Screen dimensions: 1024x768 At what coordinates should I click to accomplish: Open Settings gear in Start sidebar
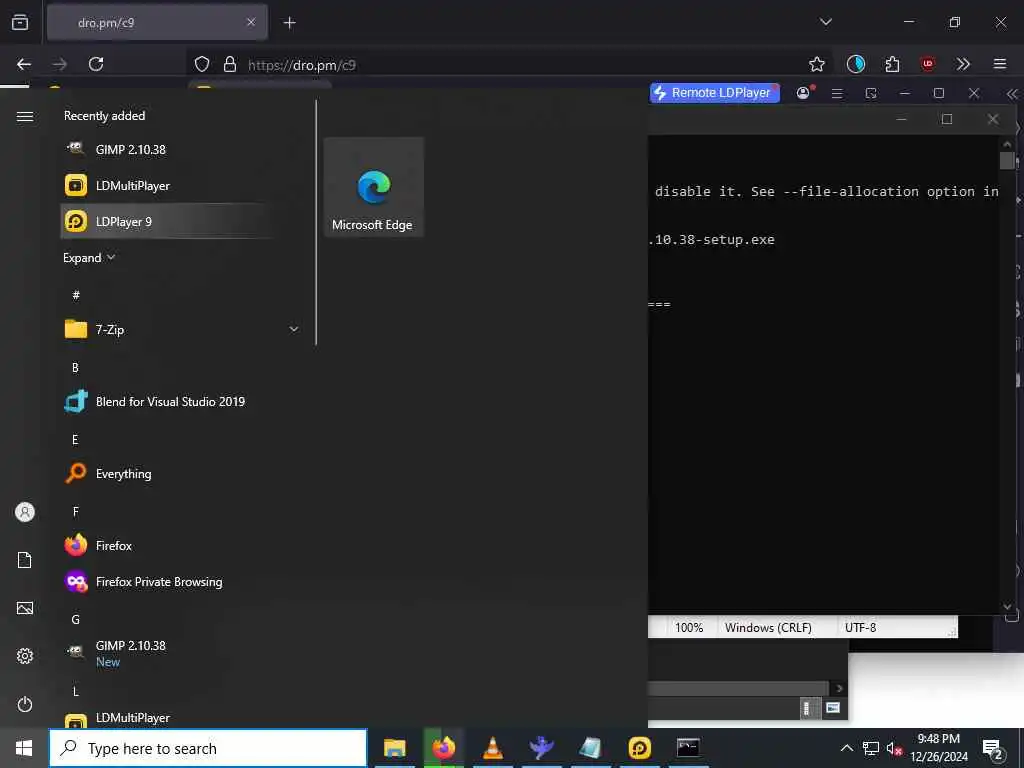[25, 656]
